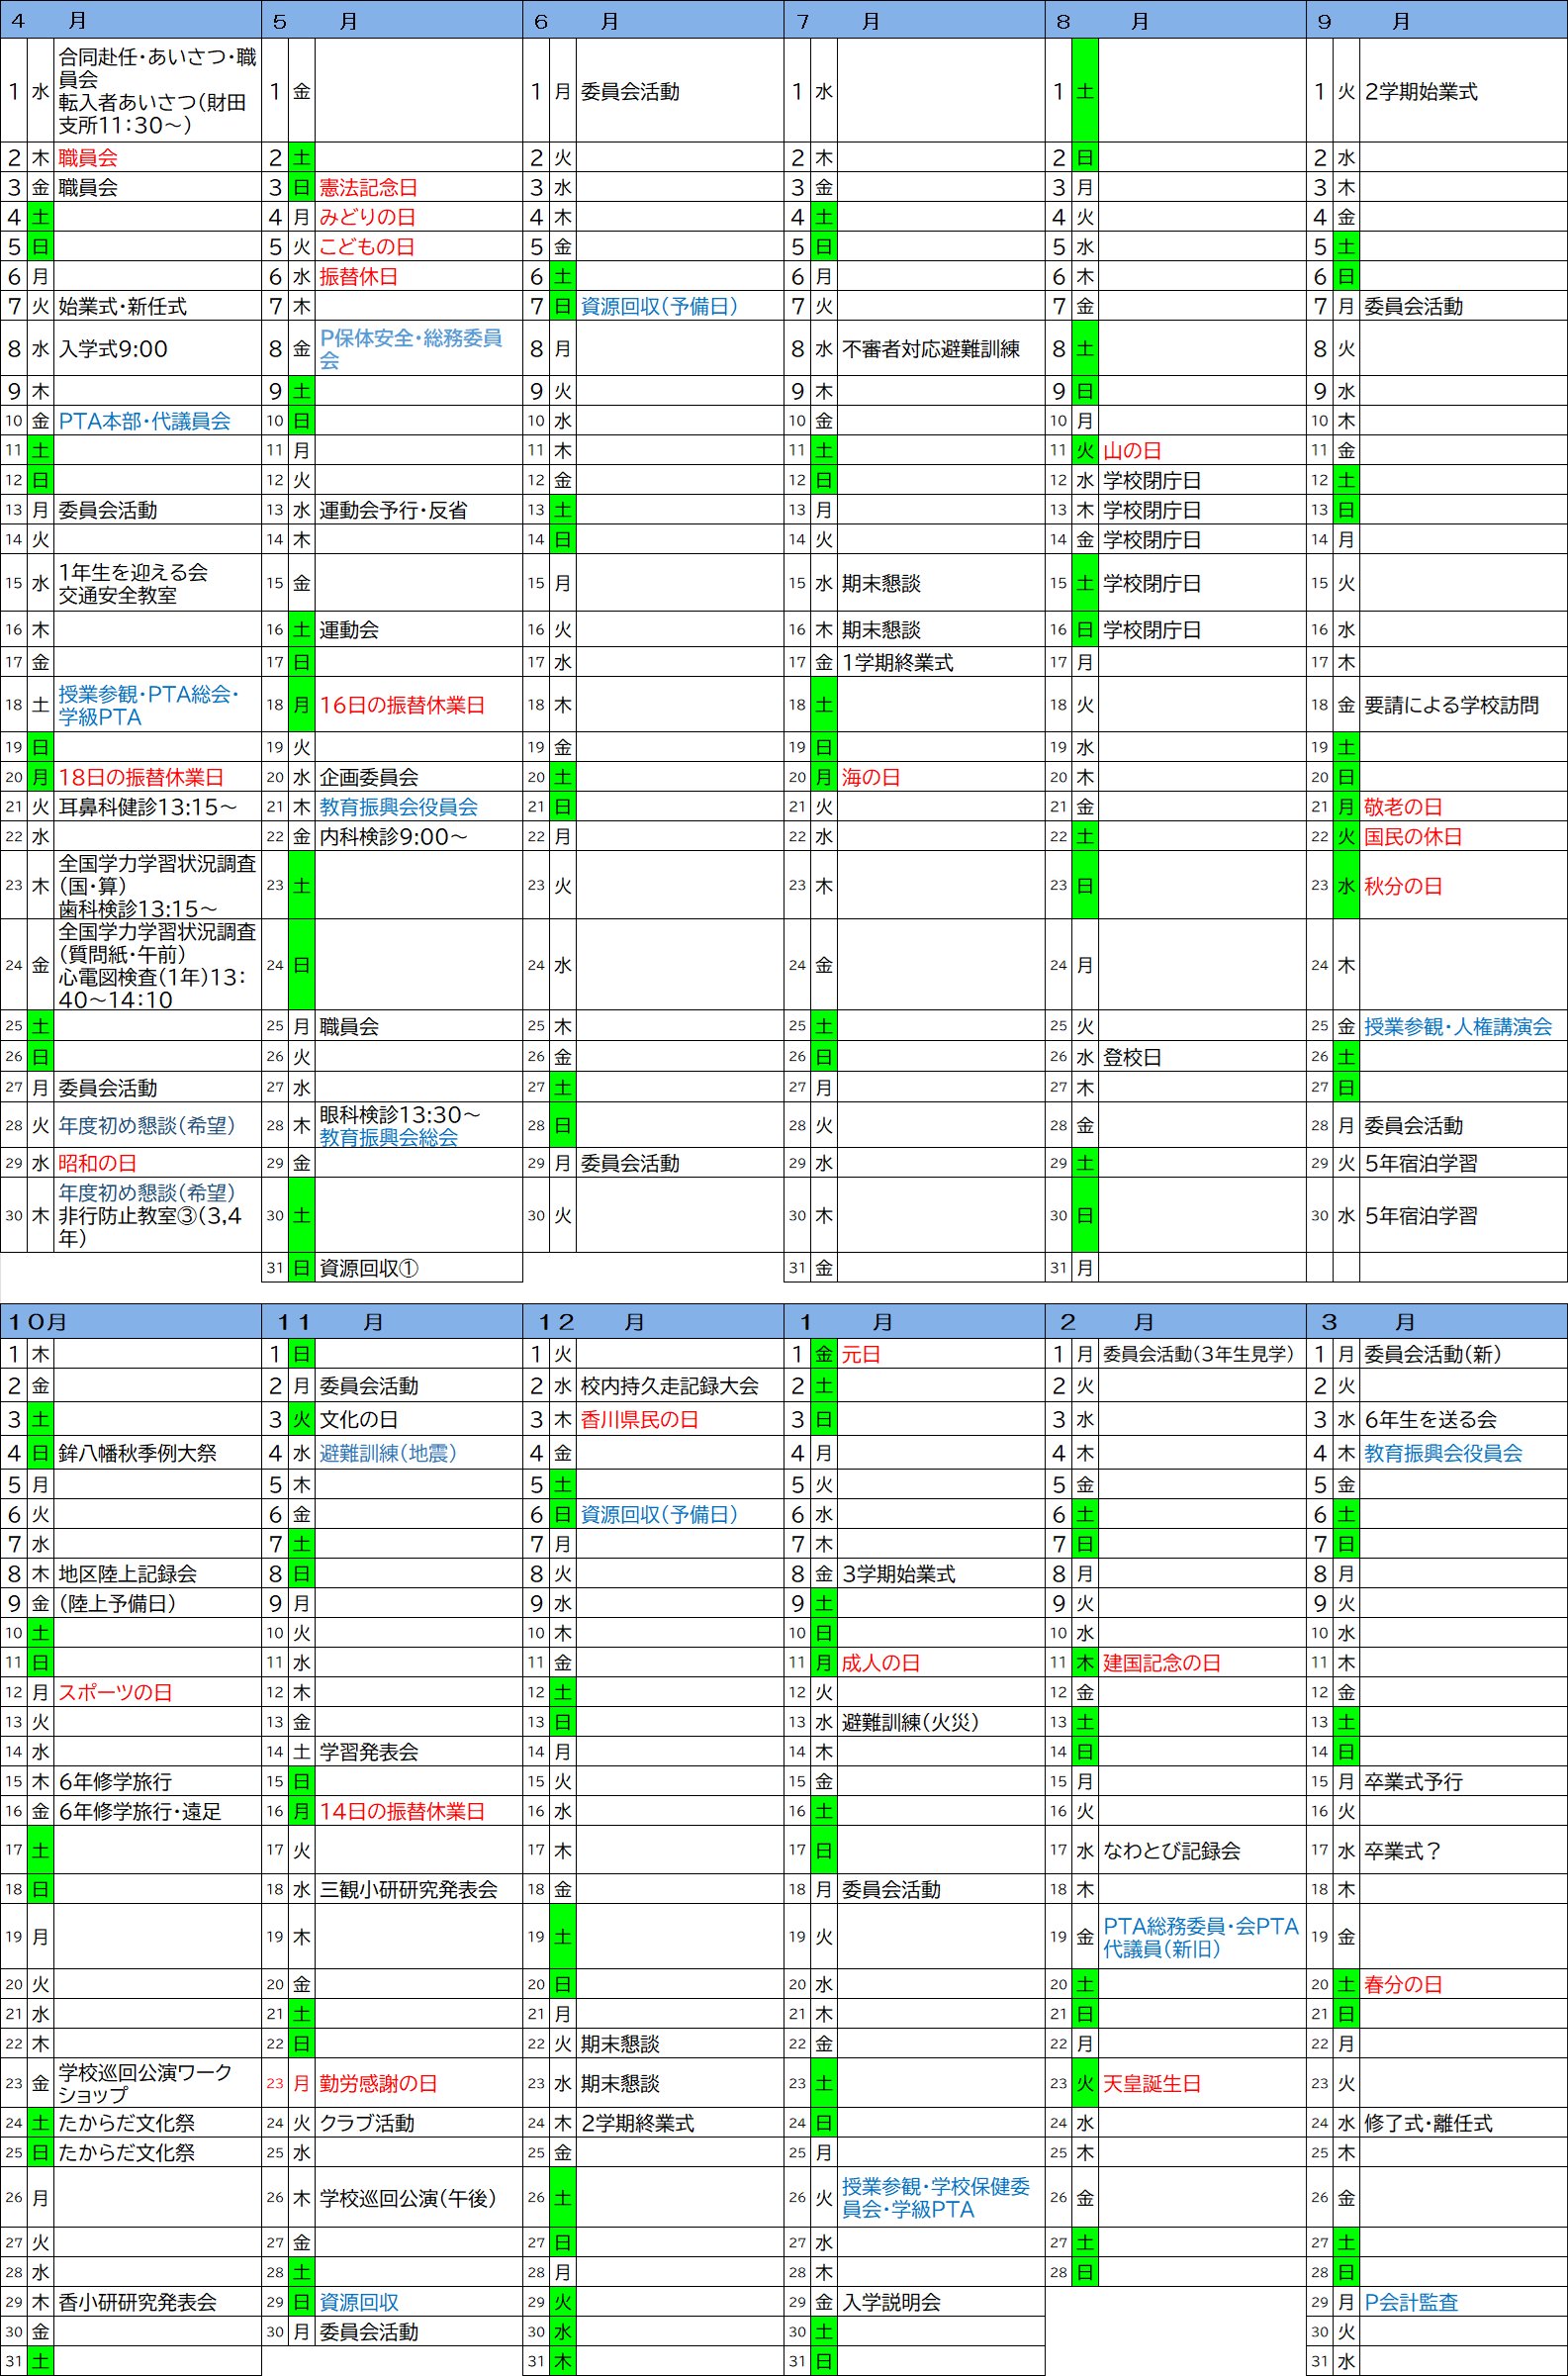Screen dimensions: 1568x2376
Task: Click the 1学期終業式 entry
Action: click(898, 662)
